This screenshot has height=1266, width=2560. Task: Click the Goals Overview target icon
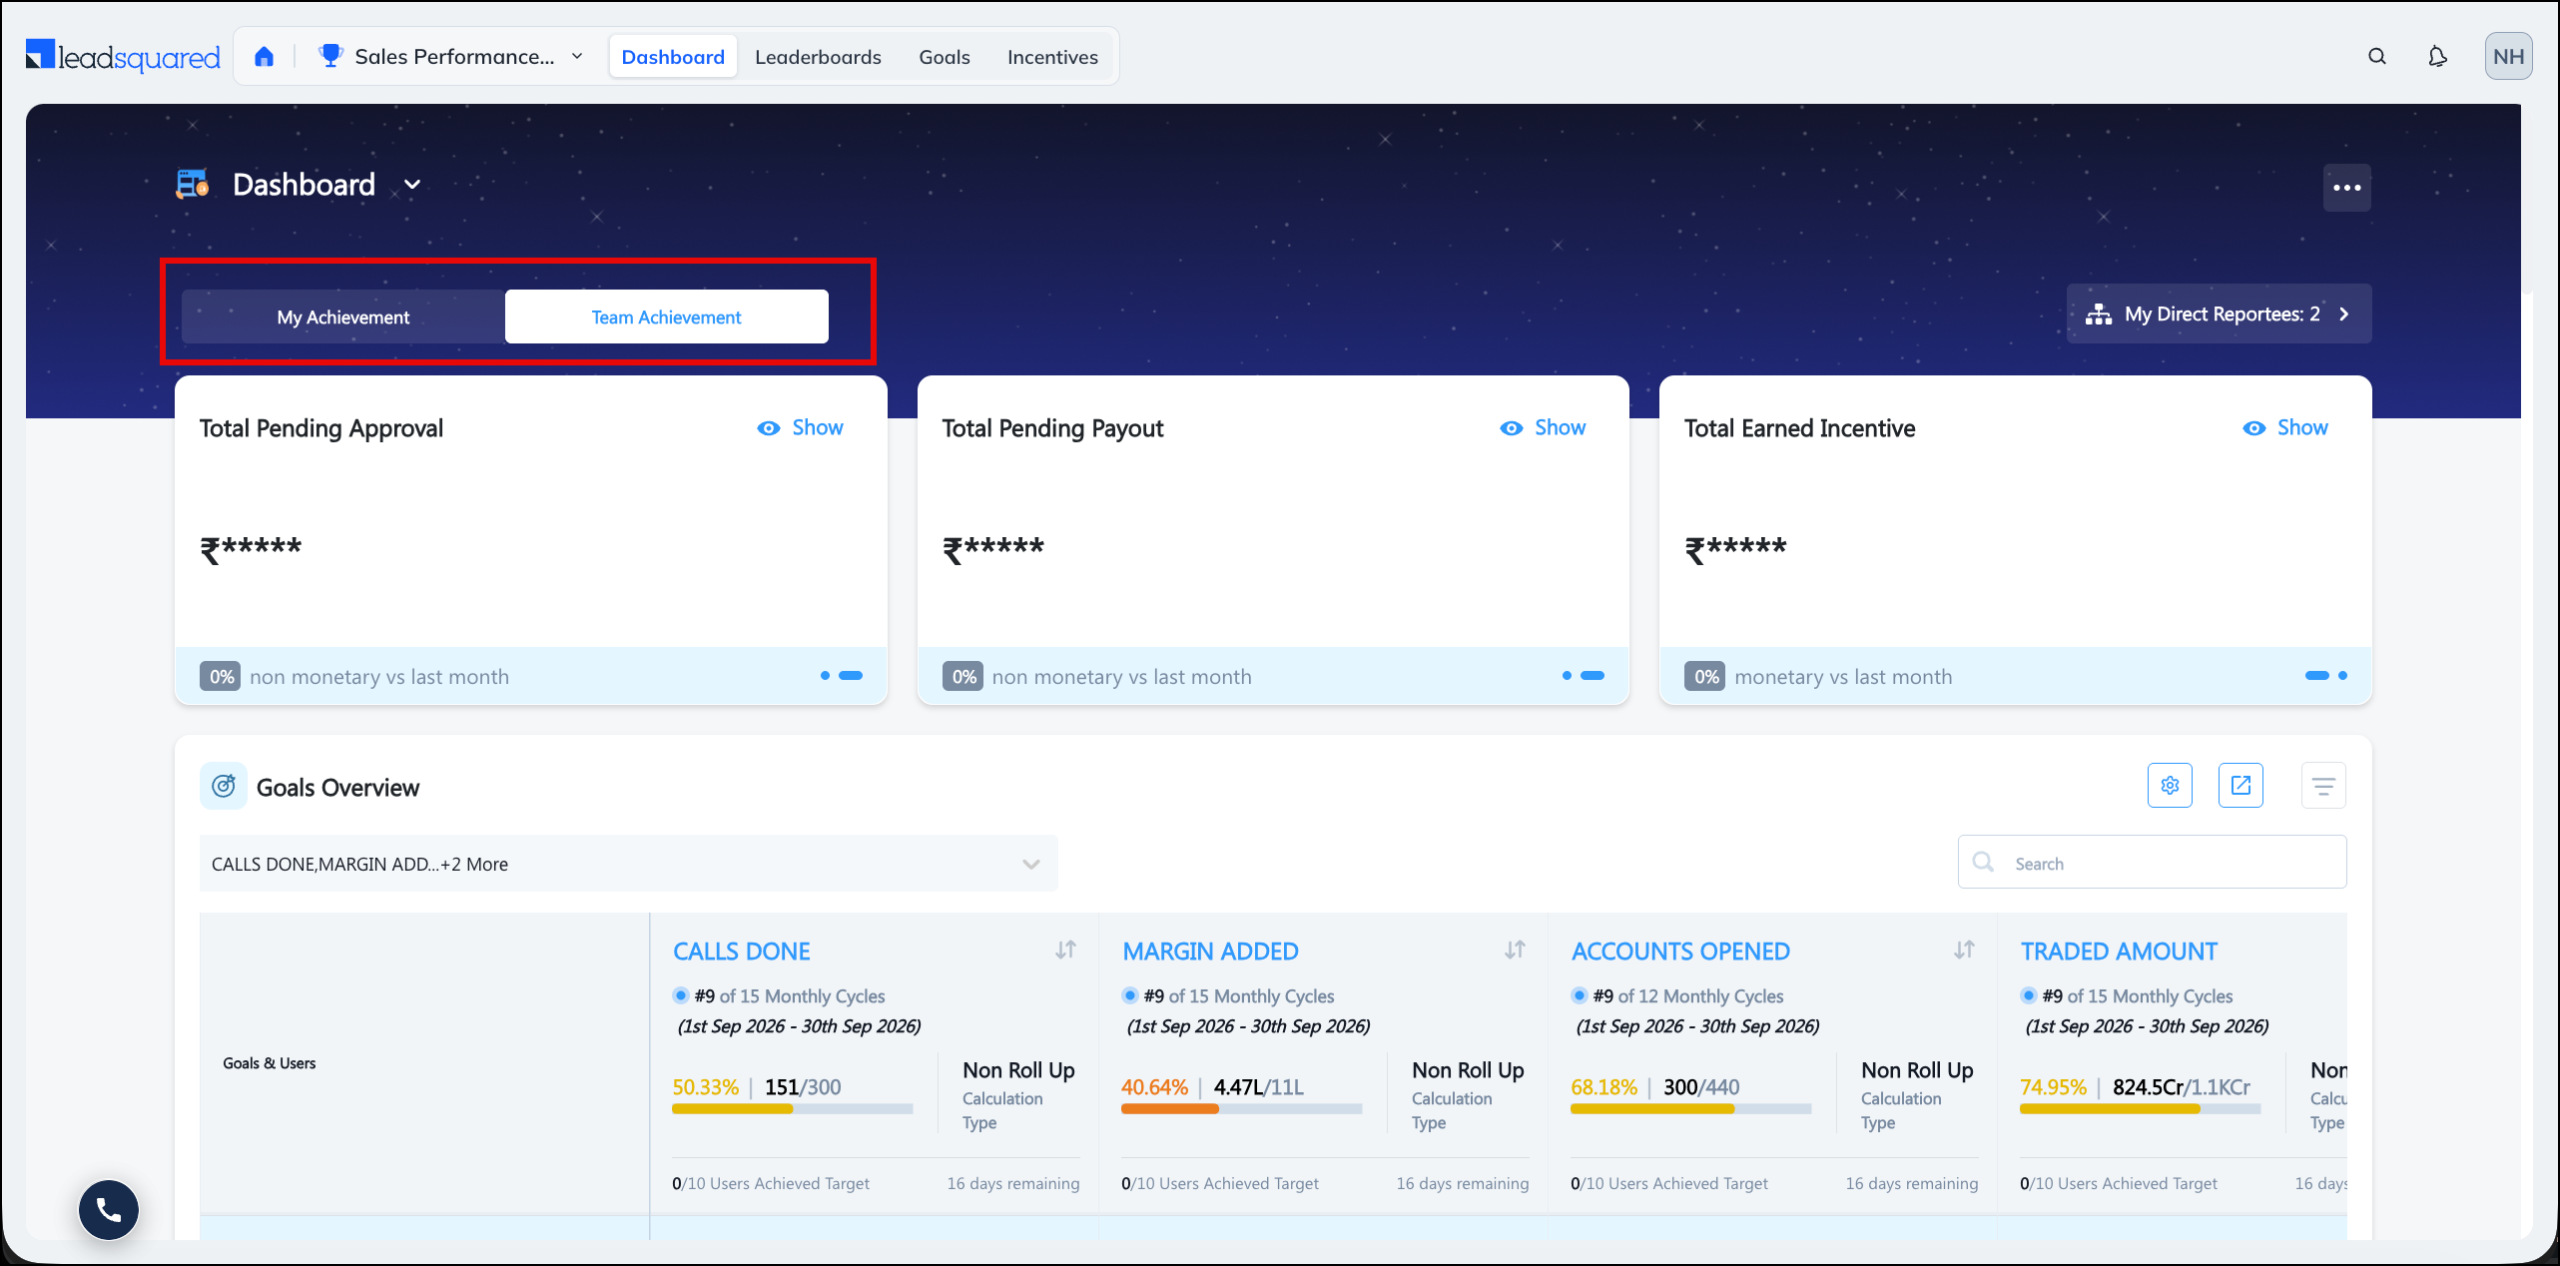(x=224, y=786)
